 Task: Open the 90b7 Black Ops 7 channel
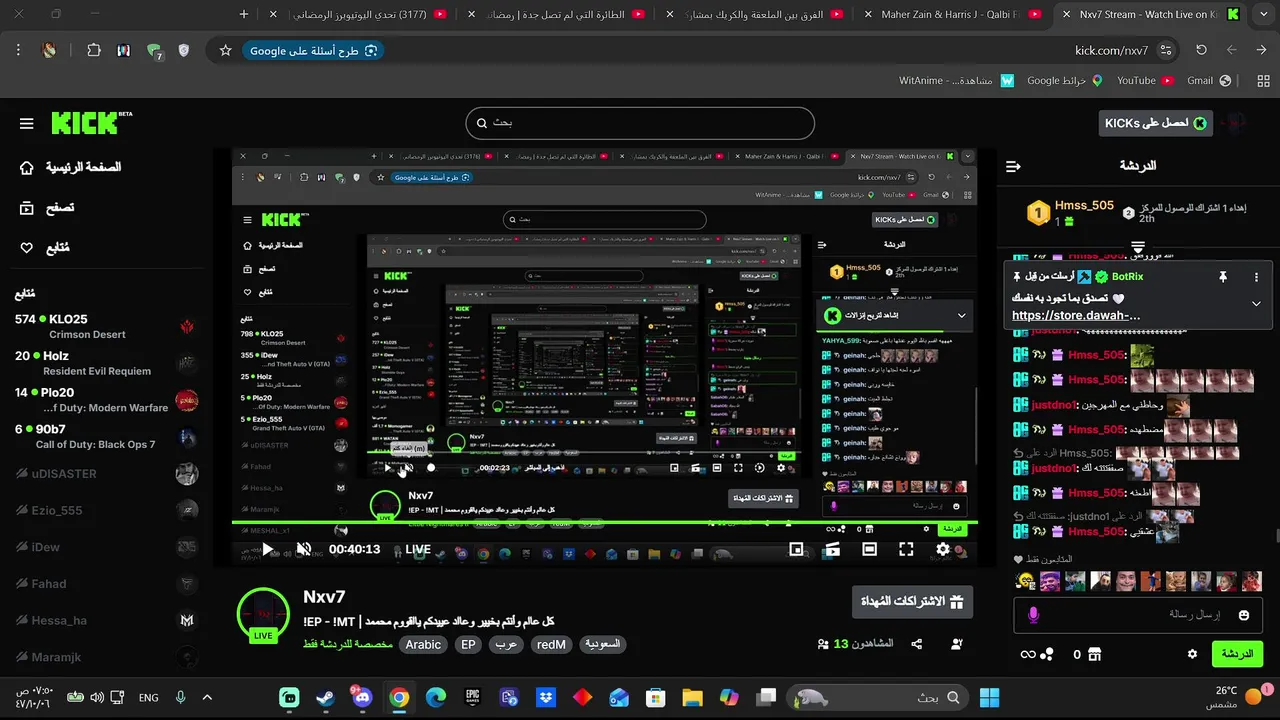105,436
